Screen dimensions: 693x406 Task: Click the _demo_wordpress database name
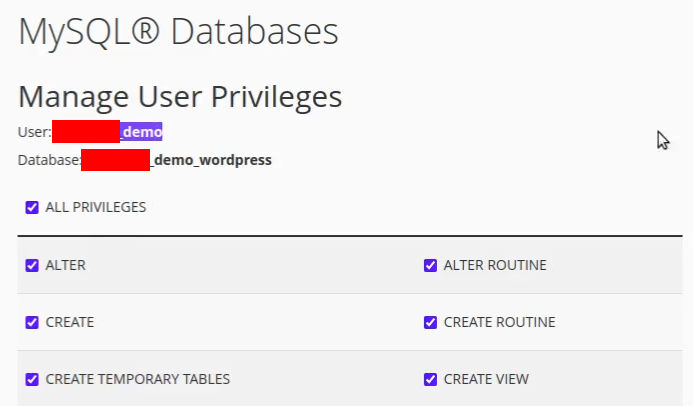point(211,160)
